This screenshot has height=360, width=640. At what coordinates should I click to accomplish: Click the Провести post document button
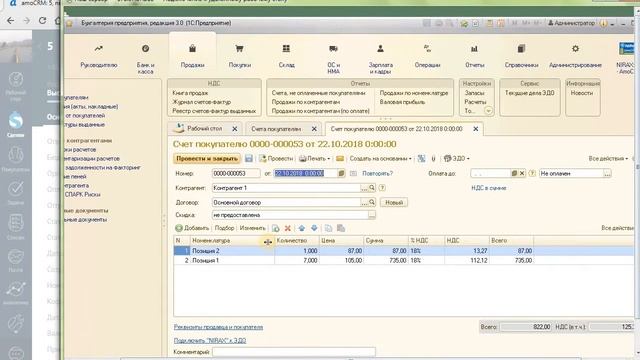click(276, 158)
